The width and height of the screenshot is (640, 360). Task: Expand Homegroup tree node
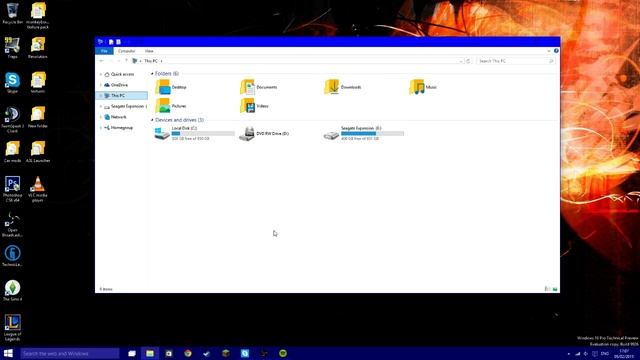point(101,127)
